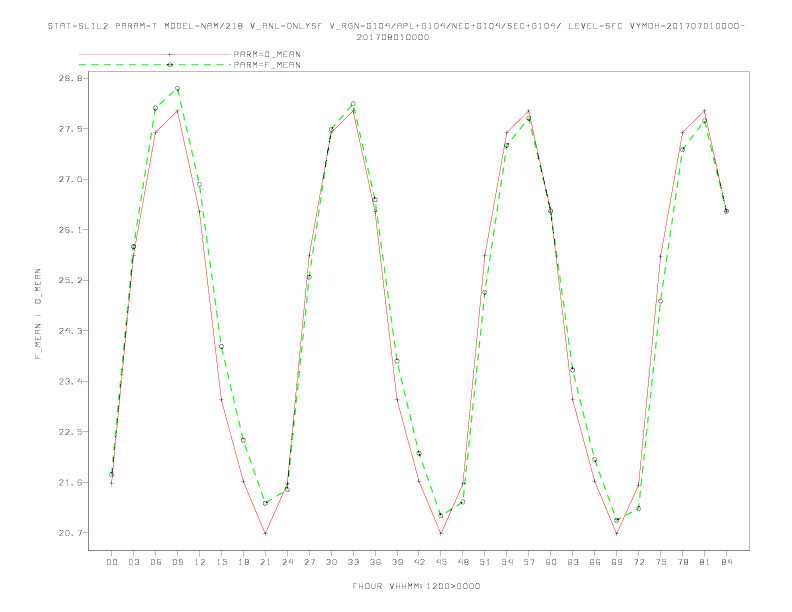Viewport: 792px width, 612px height.
Task: Click the x-axis hour label 72
Action: tap(638, 562)
